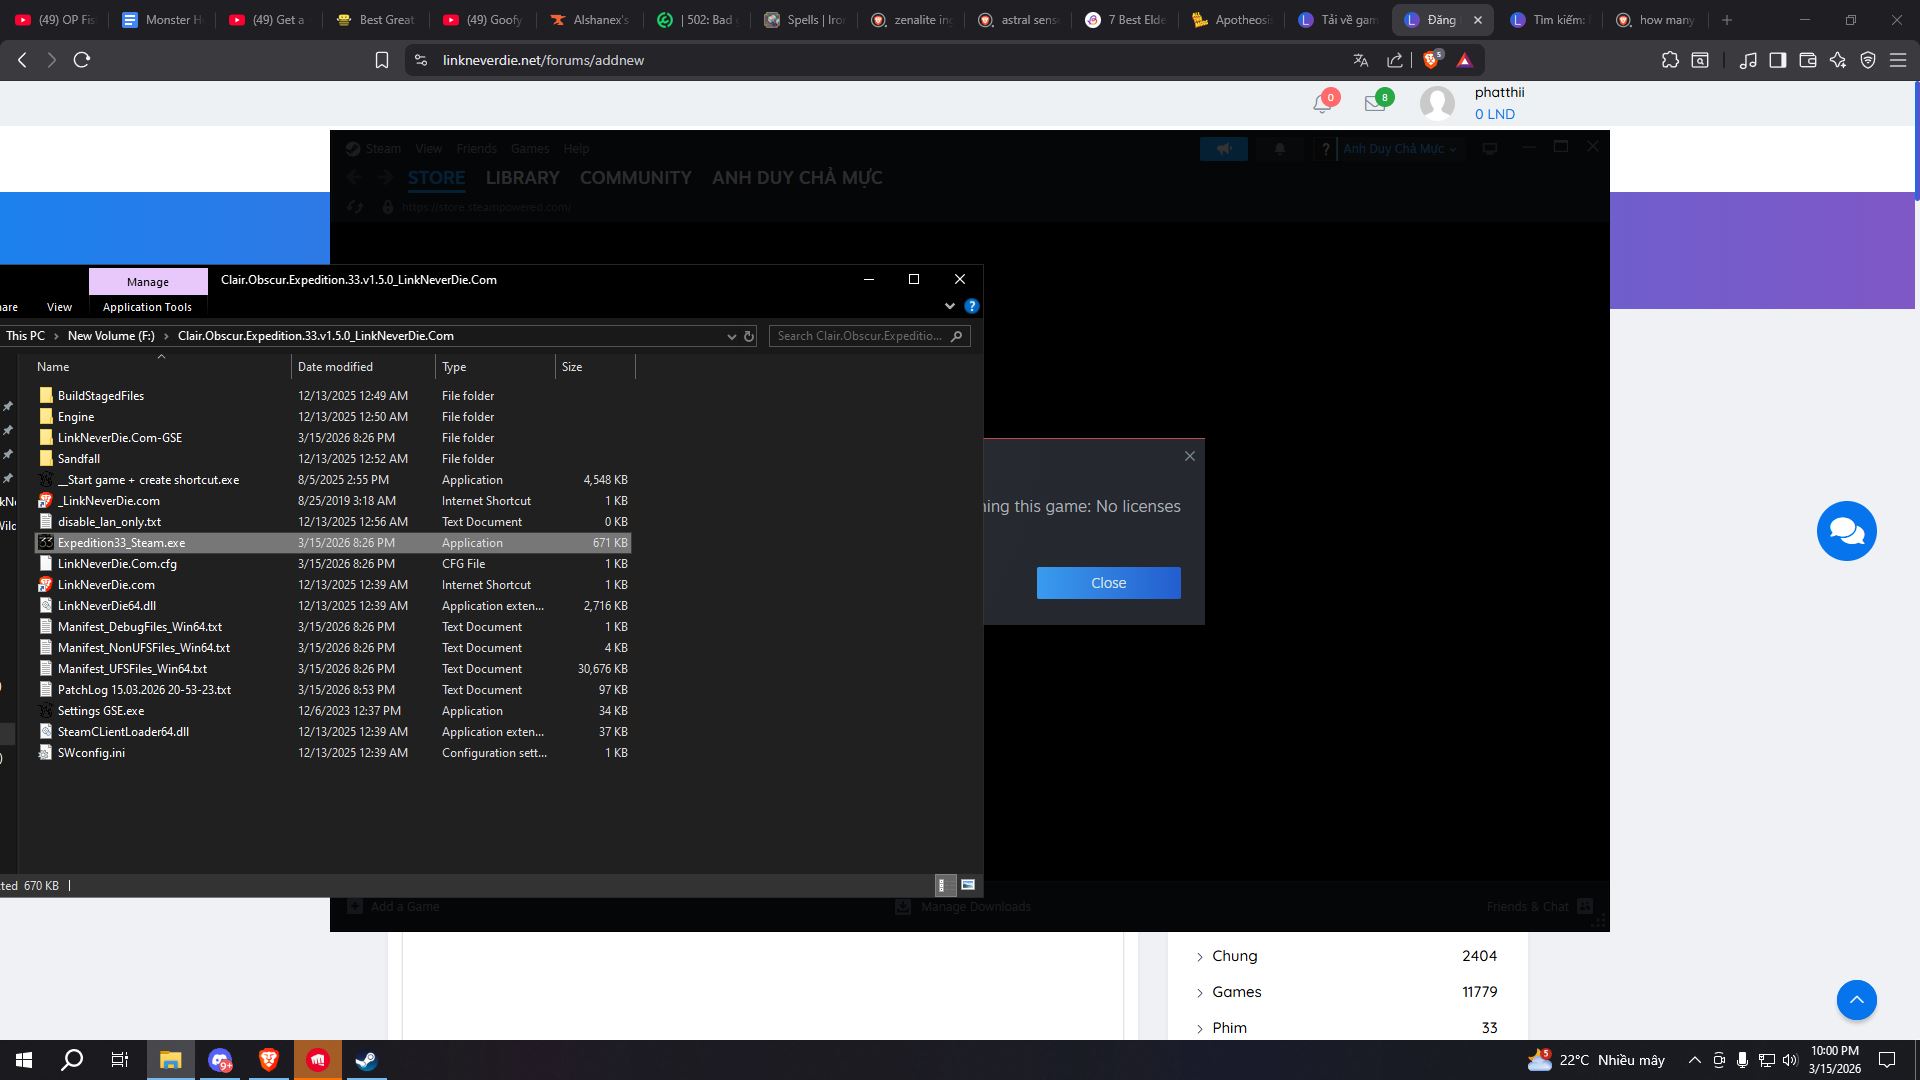The height and width of the screenshot is (1080, 1920).
Task: Click the blue chat bubble button
Action: (1846, 531)
